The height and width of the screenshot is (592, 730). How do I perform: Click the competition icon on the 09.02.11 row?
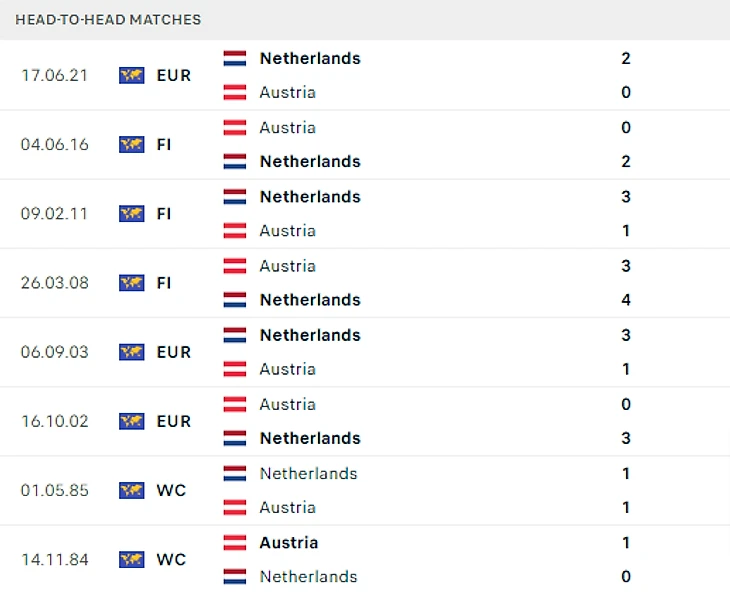coord(131,213)
